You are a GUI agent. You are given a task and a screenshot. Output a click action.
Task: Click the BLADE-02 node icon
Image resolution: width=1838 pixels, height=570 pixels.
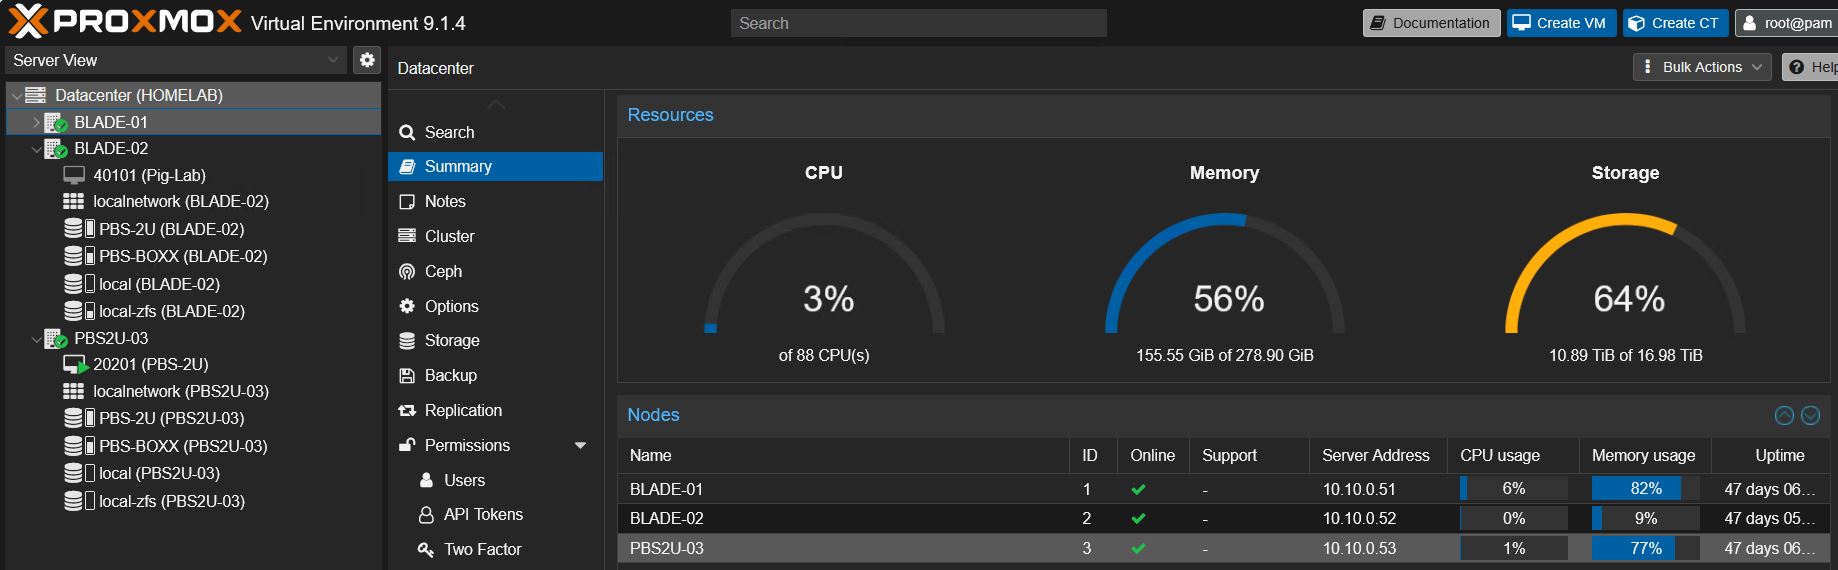(x=56, y=148)
